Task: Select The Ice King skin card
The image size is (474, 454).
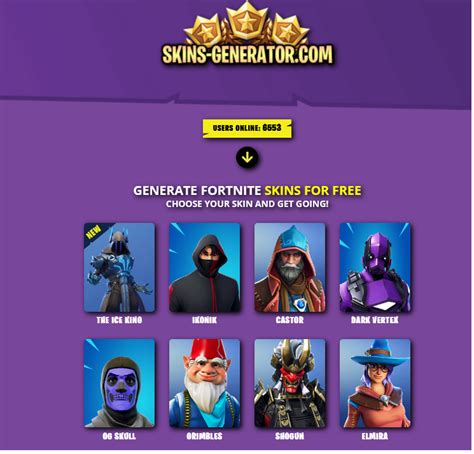Action: 119,267
